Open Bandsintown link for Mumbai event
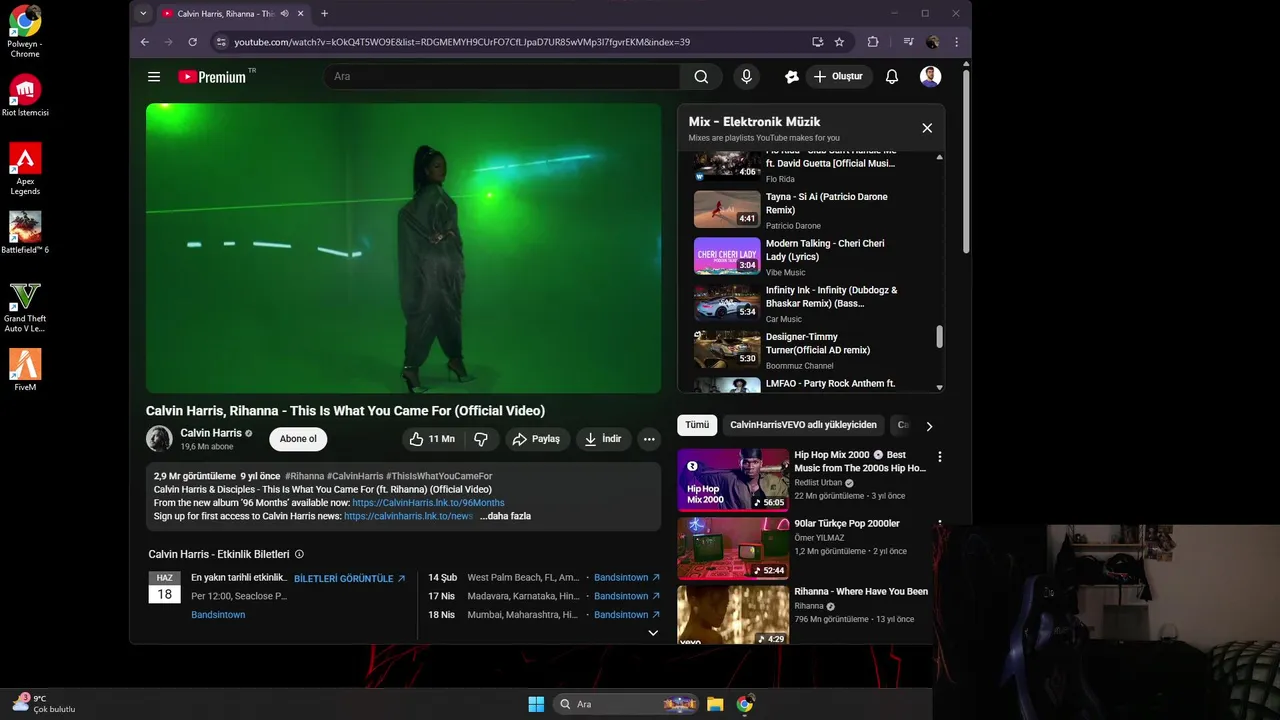This screenshot has width=1280, height=720. tap(627, 615)
